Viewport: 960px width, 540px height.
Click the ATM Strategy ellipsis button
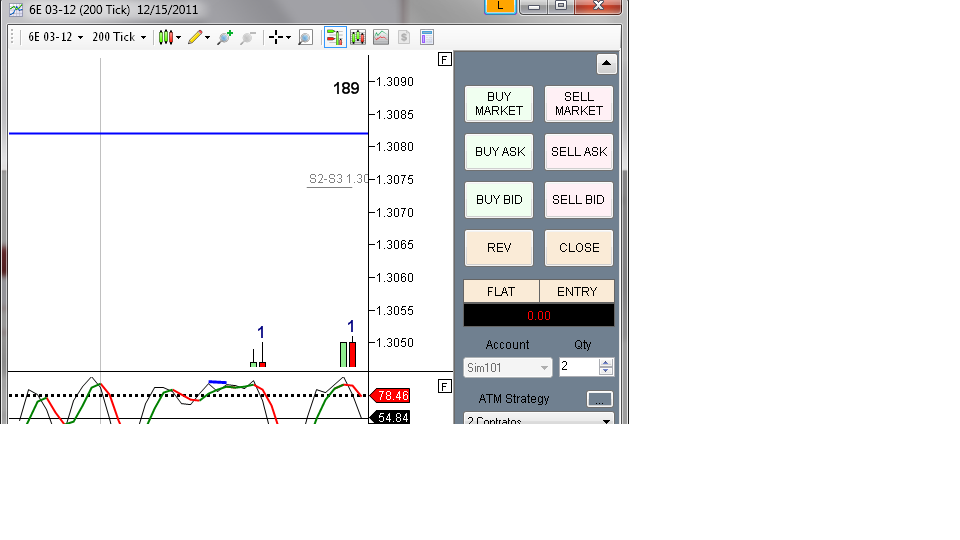point(599,399)
